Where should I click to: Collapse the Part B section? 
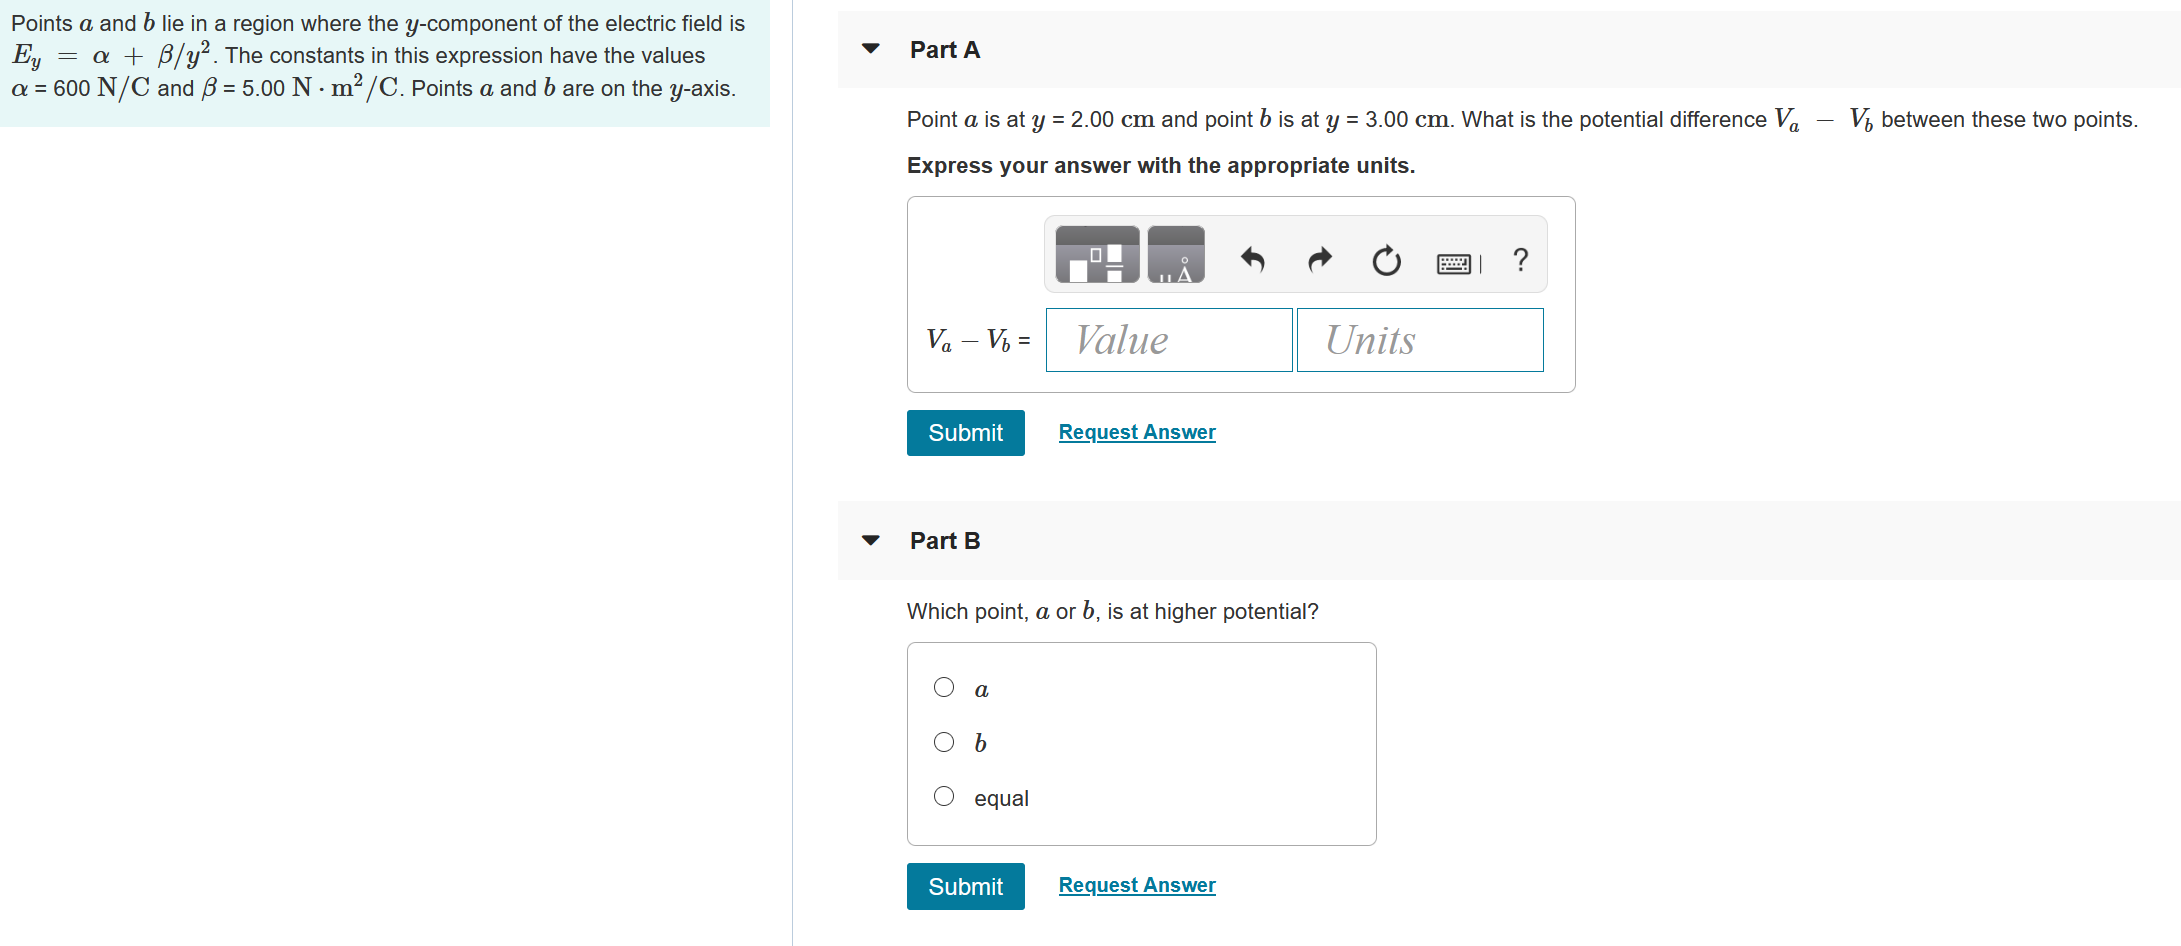click(x=871, y=540)
